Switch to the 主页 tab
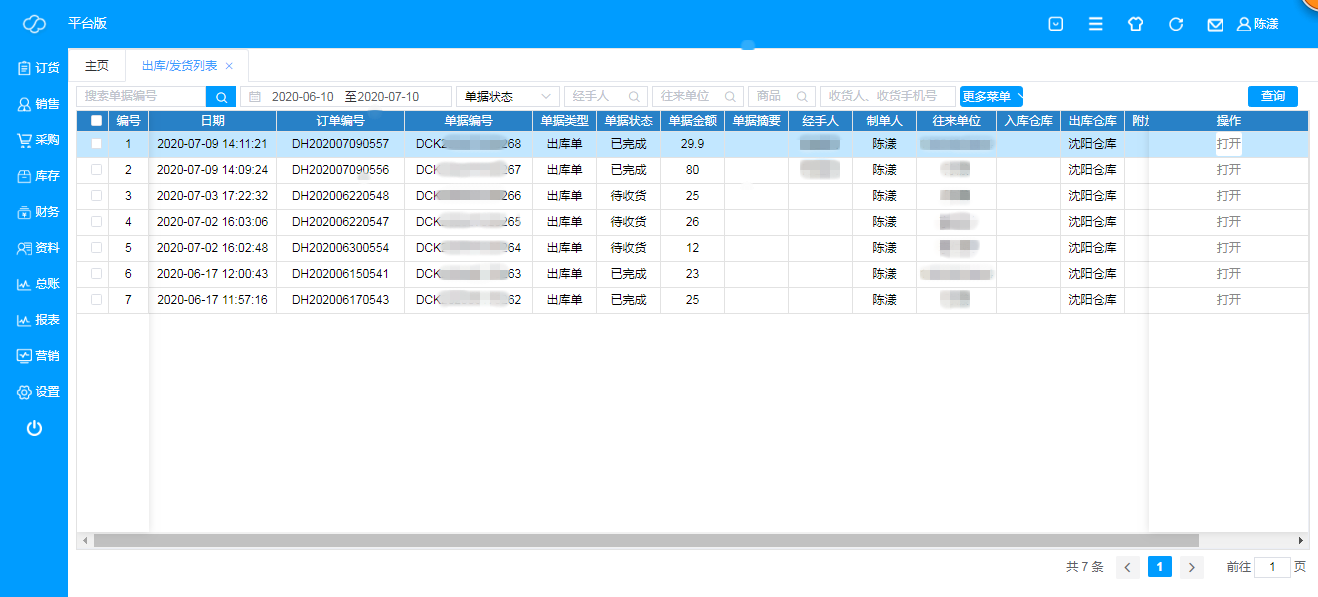 coord(97,66)
